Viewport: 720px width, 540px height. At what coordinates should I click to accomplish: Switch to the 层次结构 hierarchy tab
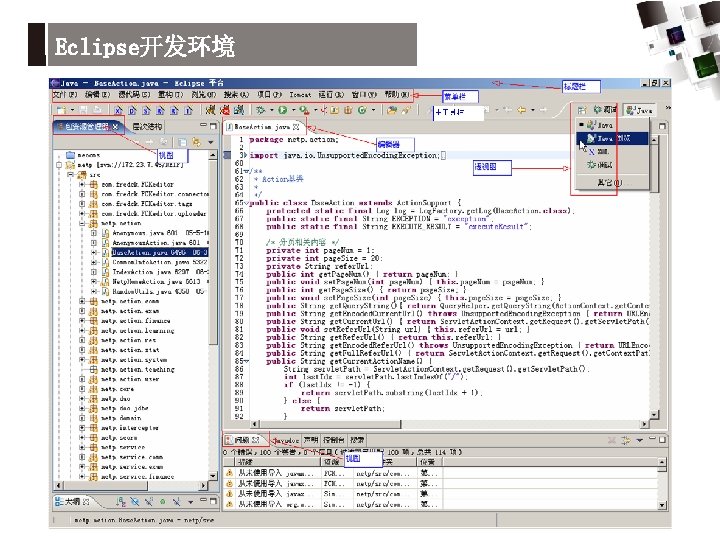pyautogui.click(x=147, y=126)
